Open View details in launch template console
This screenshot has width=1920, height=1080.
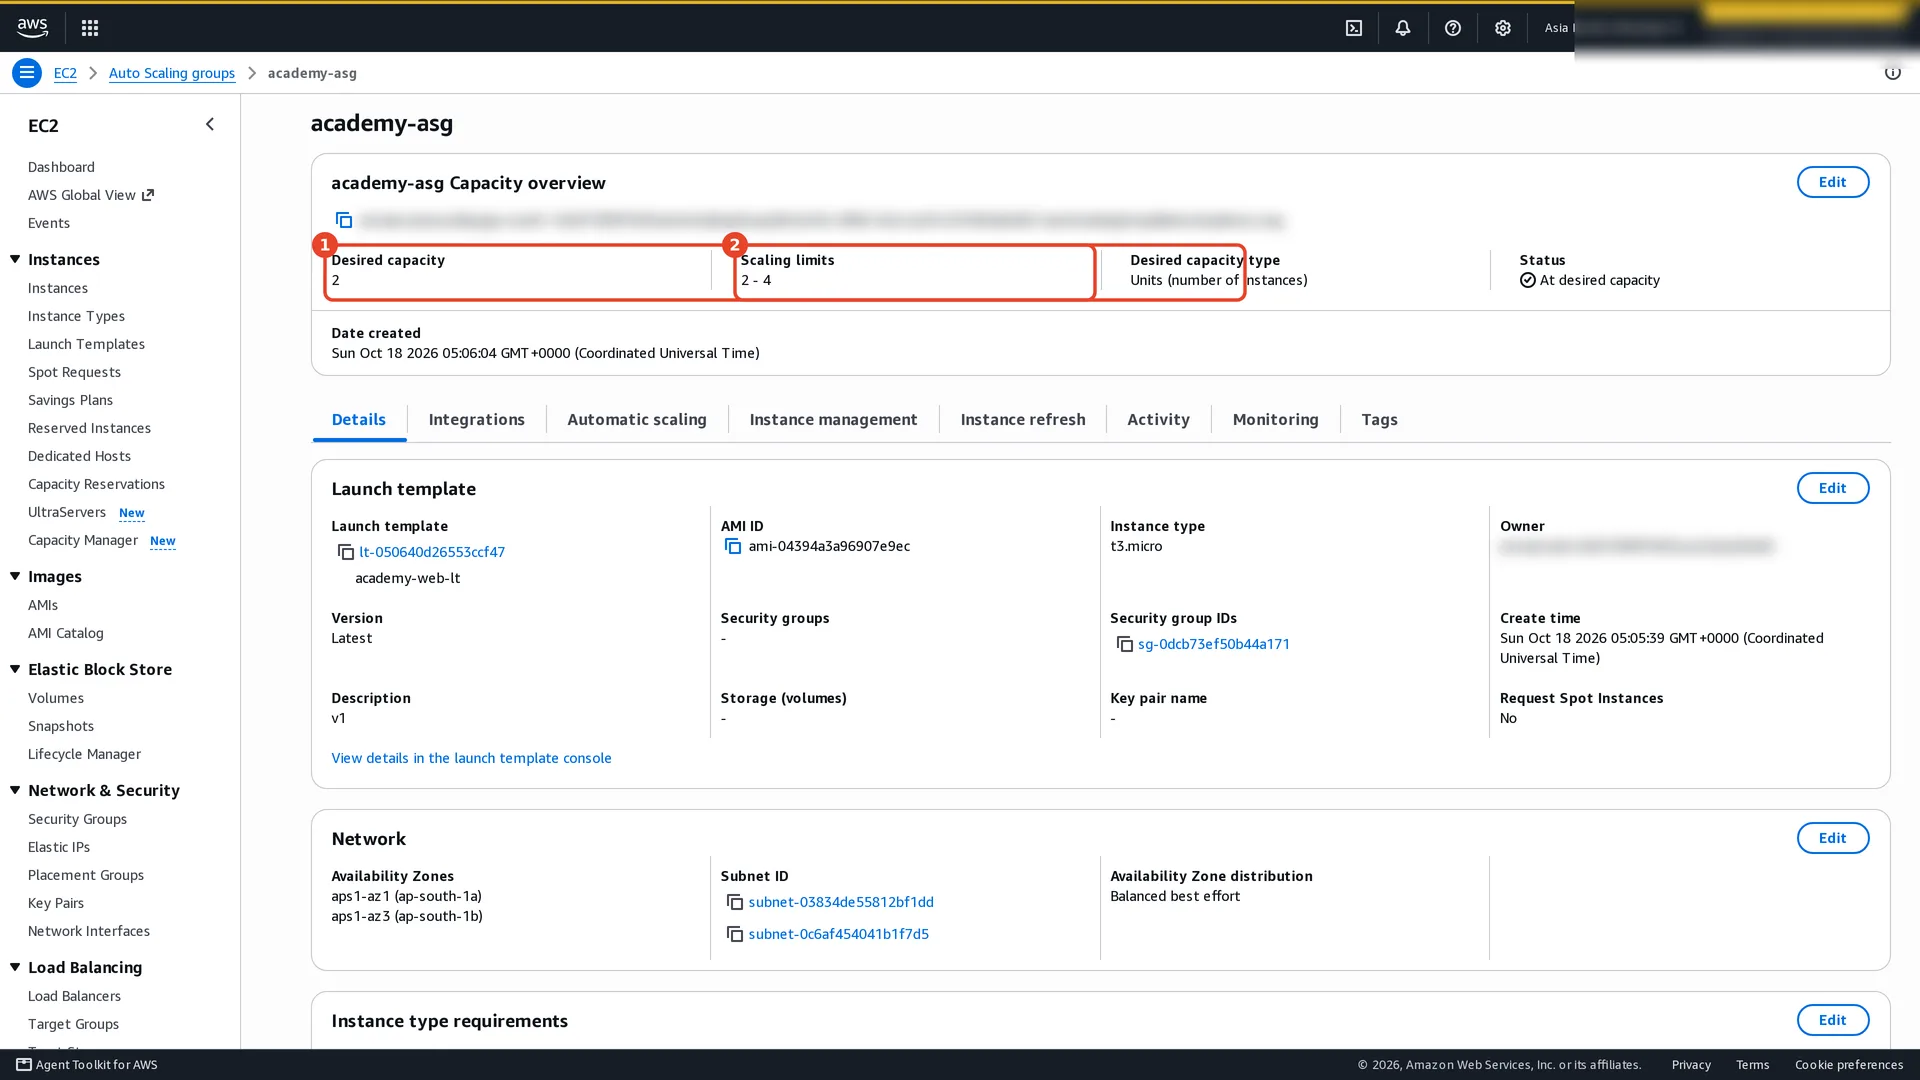(471, 758)
